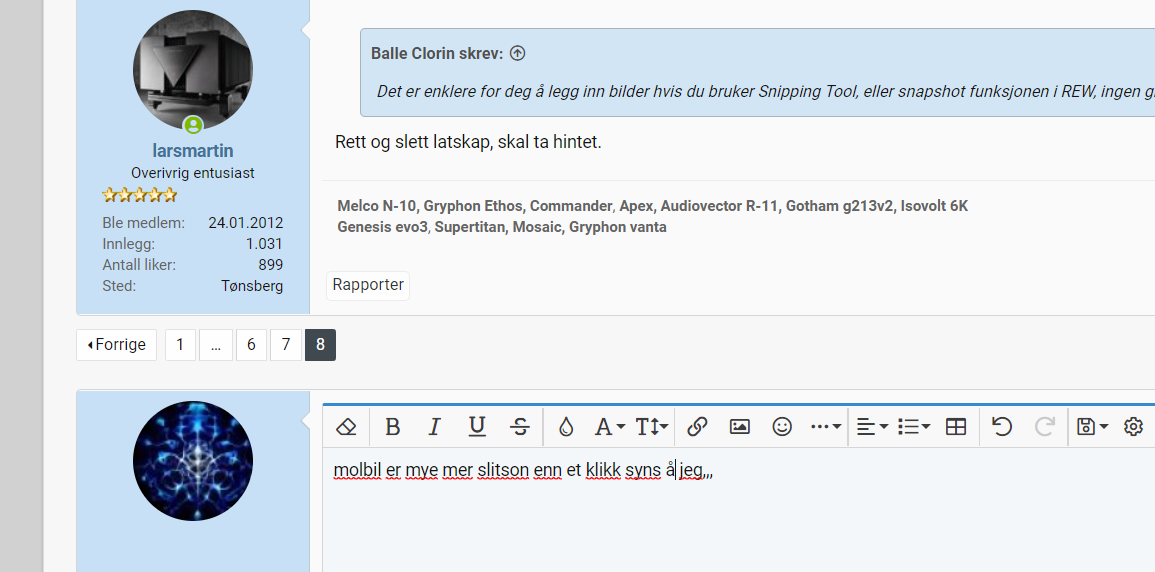Toggle bold formatting in editor

click(393, 426)
